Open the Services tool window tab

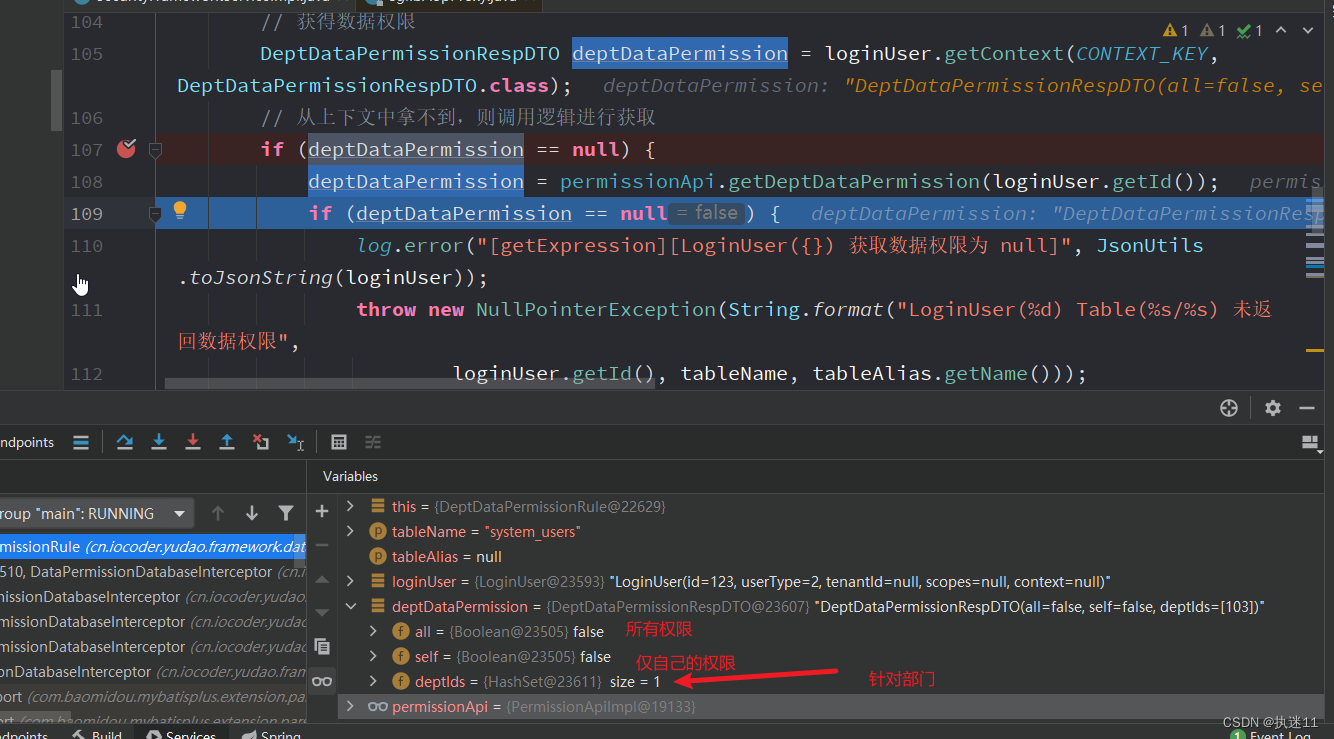(x=180, y=734)
